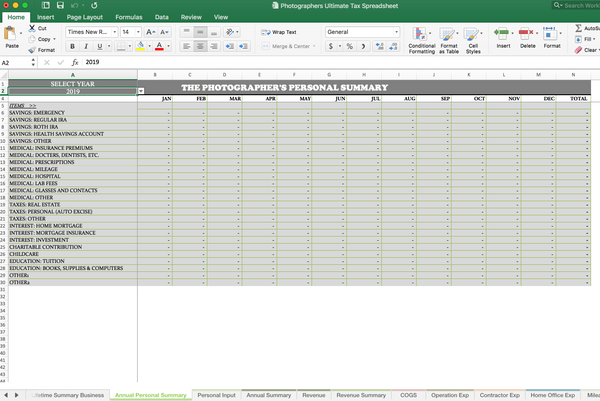Center text horizontally

(x=200, y=46)
